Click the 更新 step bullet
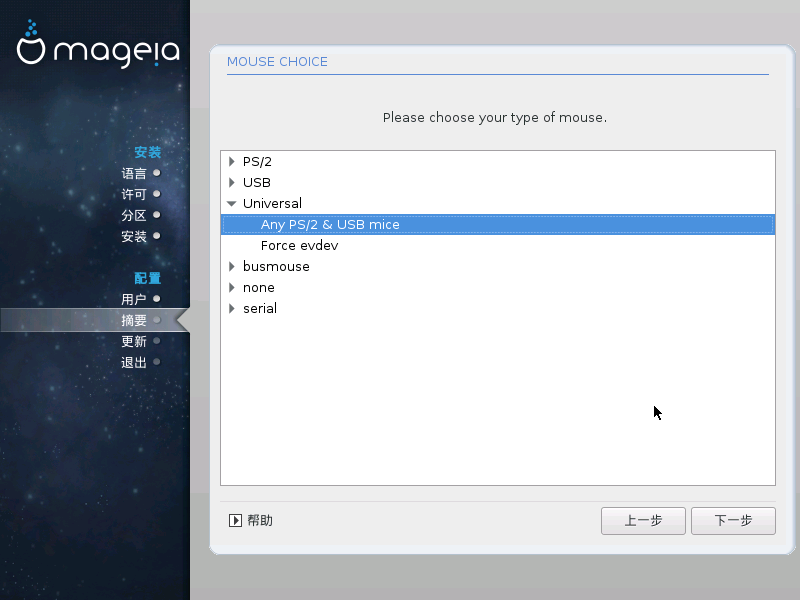The height and width of the screenshot is (600, 800). coord(157,341)
